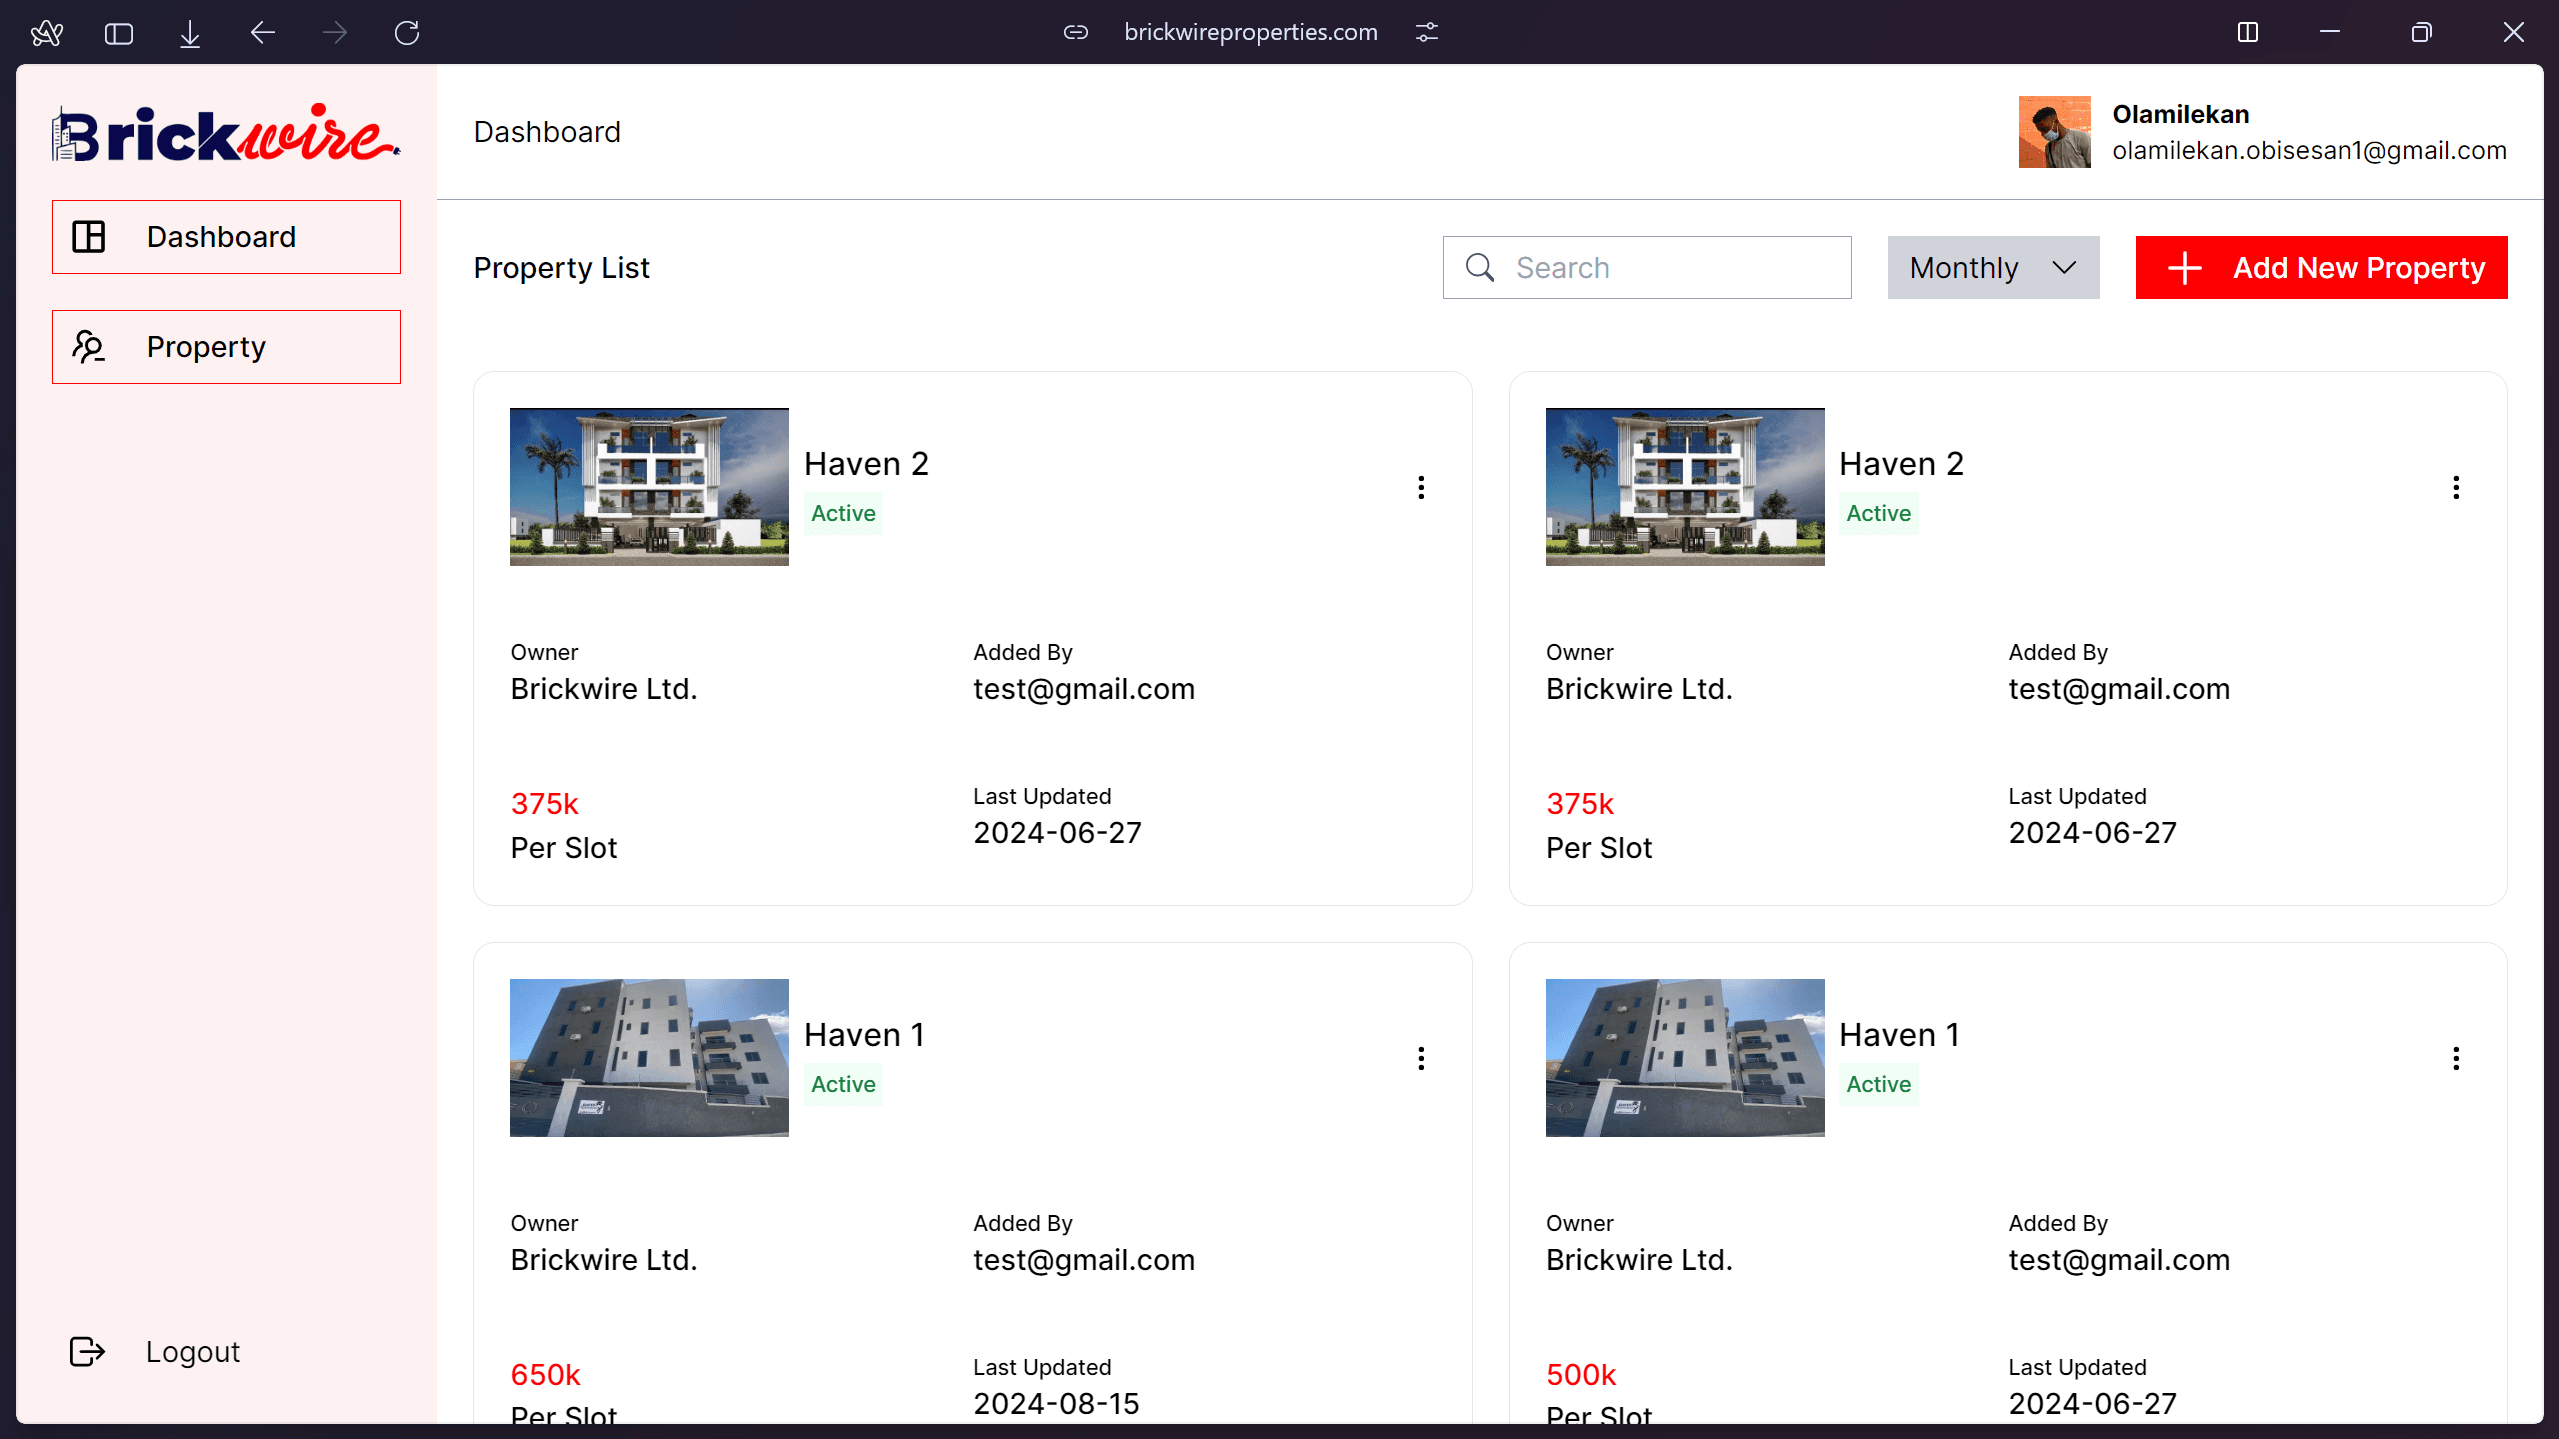Image resolution: width=2559 pixels, height=1439 pixels.
Task: Click Olamilekan's profile avatar
Action: 2053,131
